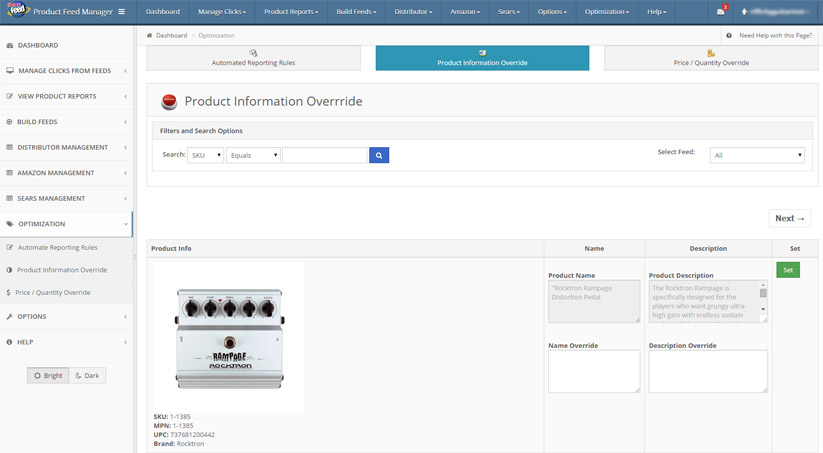Go to Dashboard in top navigation
The width and height of the screenshot is (823, 453).
point(163,12)
